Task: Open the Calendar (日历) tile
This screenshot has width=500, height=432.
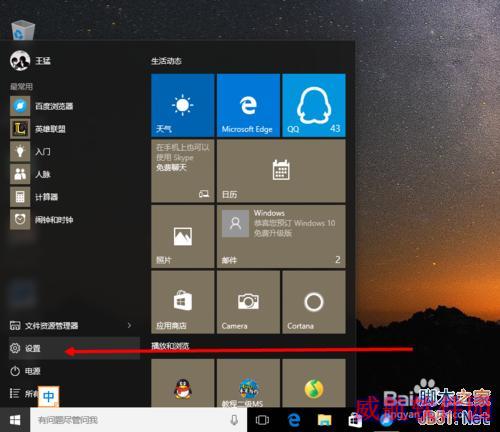Action: (x=281, y=171)
